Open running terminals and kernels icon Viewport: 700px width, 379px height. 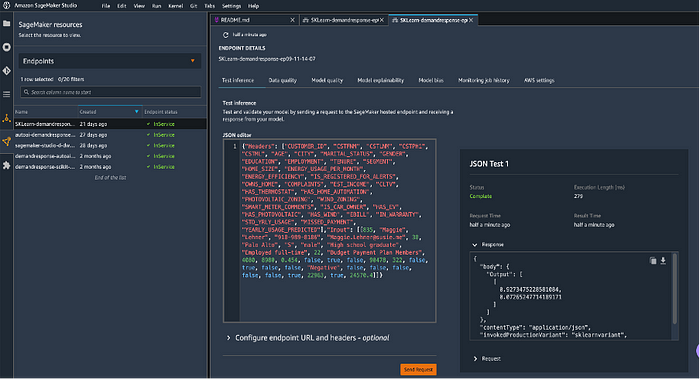pos(6,47)
